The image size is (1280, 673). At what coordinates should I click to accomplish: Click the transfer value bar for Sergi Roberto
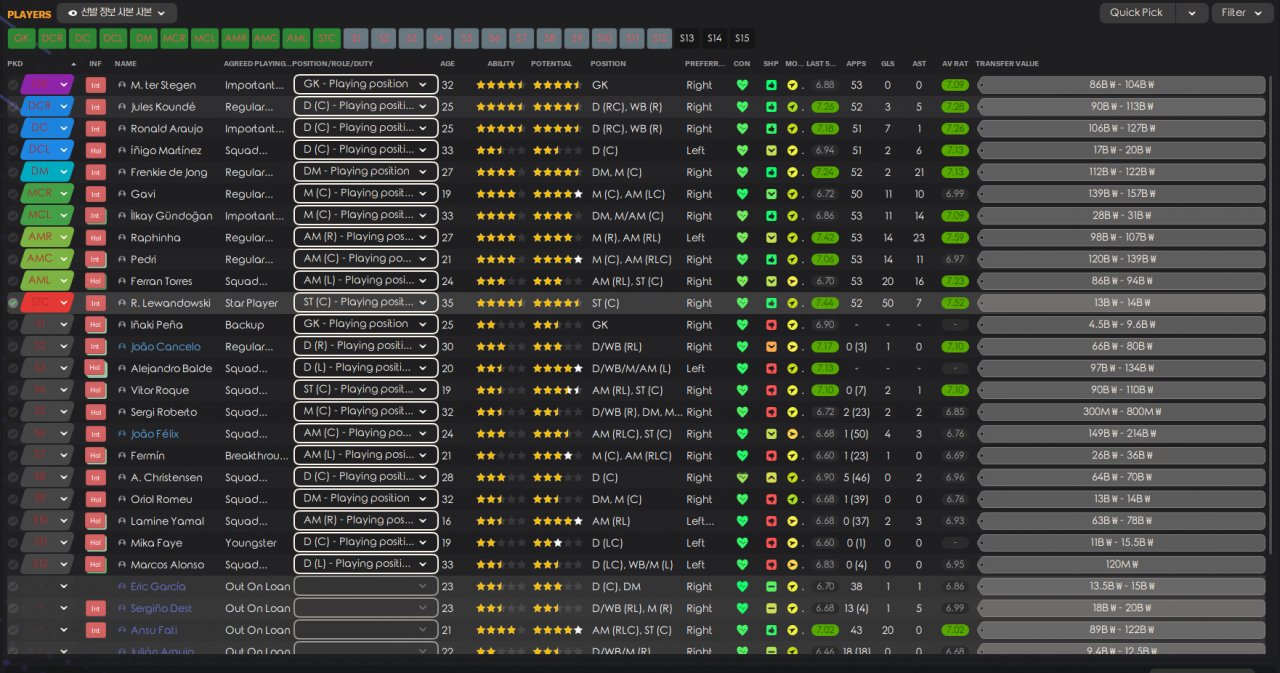click(x=1121, y=412)
